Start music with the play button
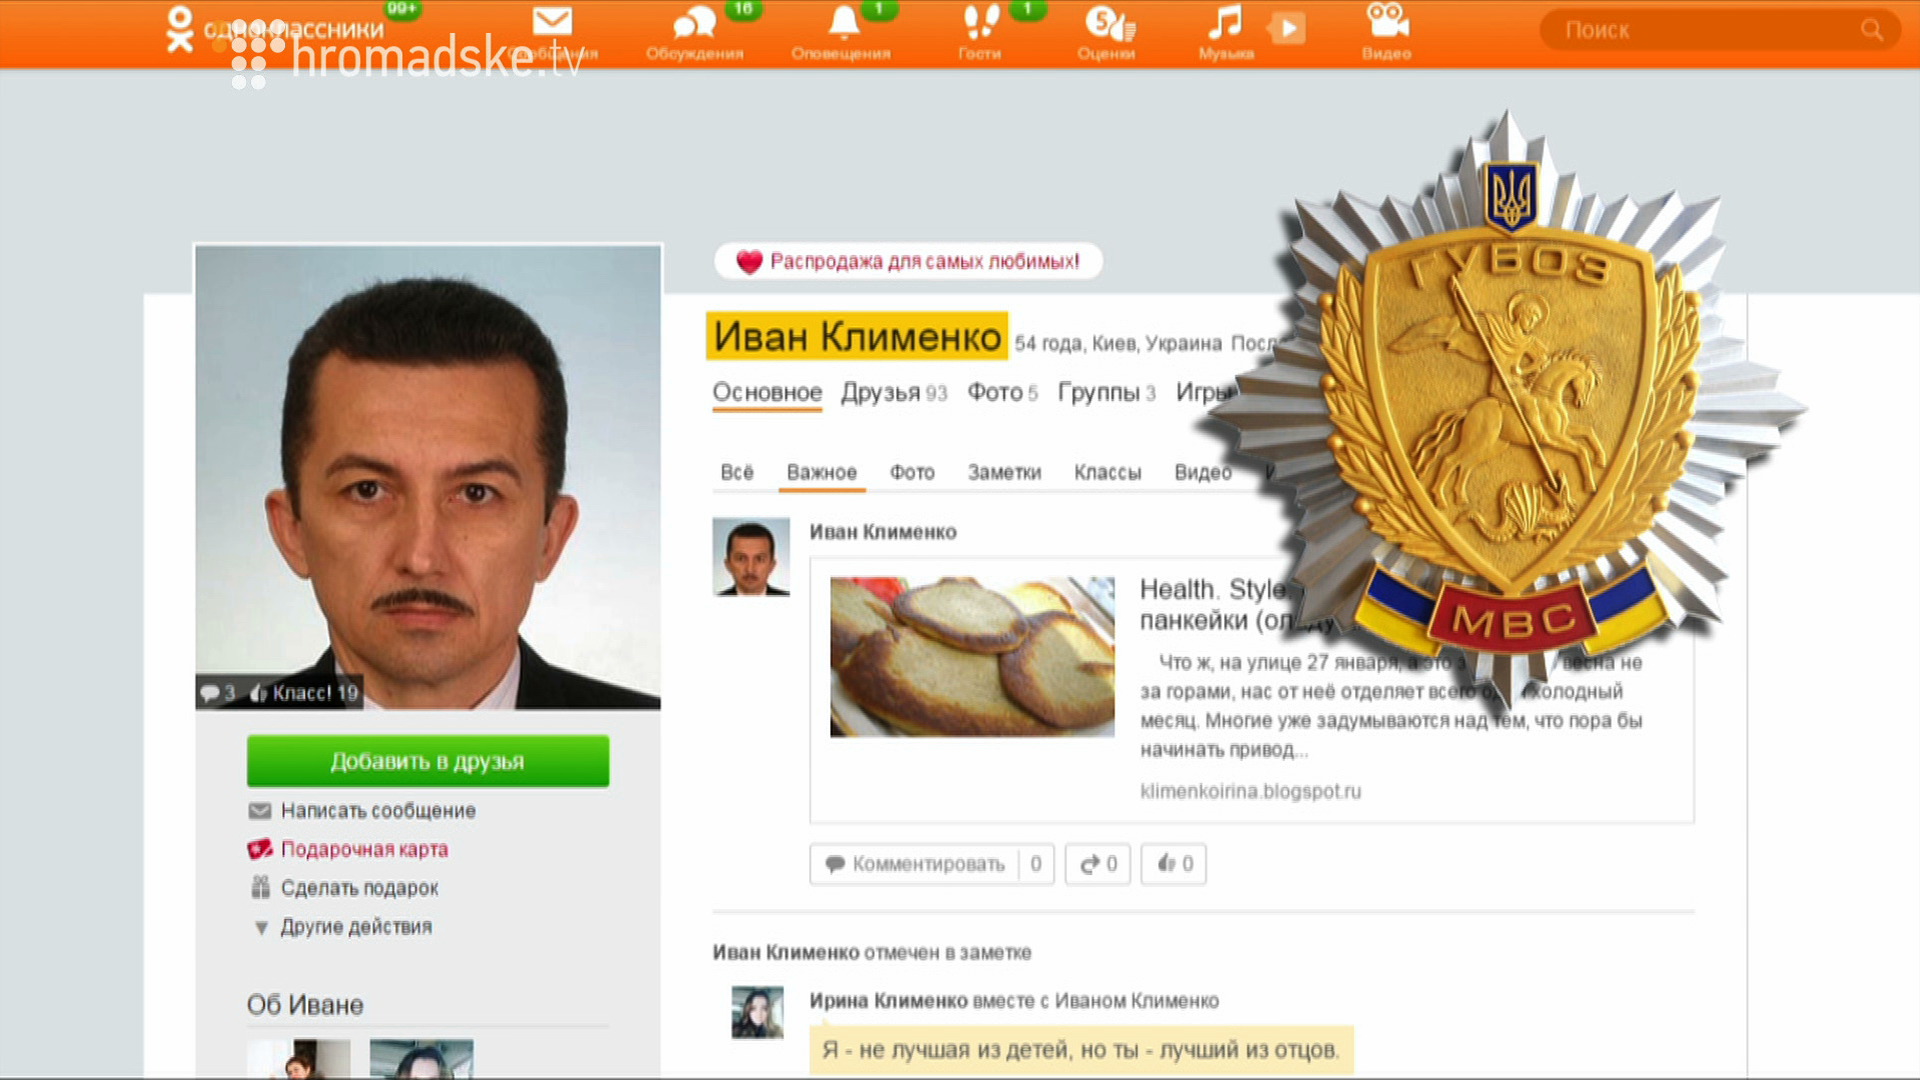The width and height of the screenshot is (1920, 1080). pos(1288,28)
